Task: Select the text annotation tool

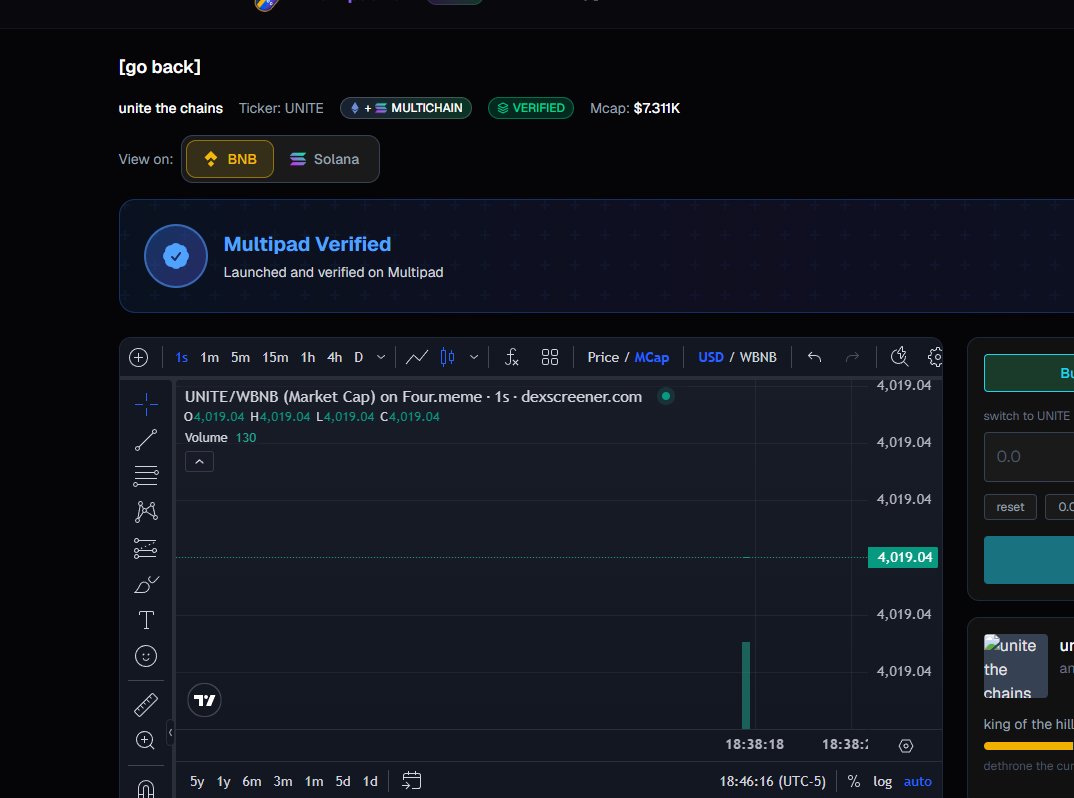Action: tap(146, 620)
